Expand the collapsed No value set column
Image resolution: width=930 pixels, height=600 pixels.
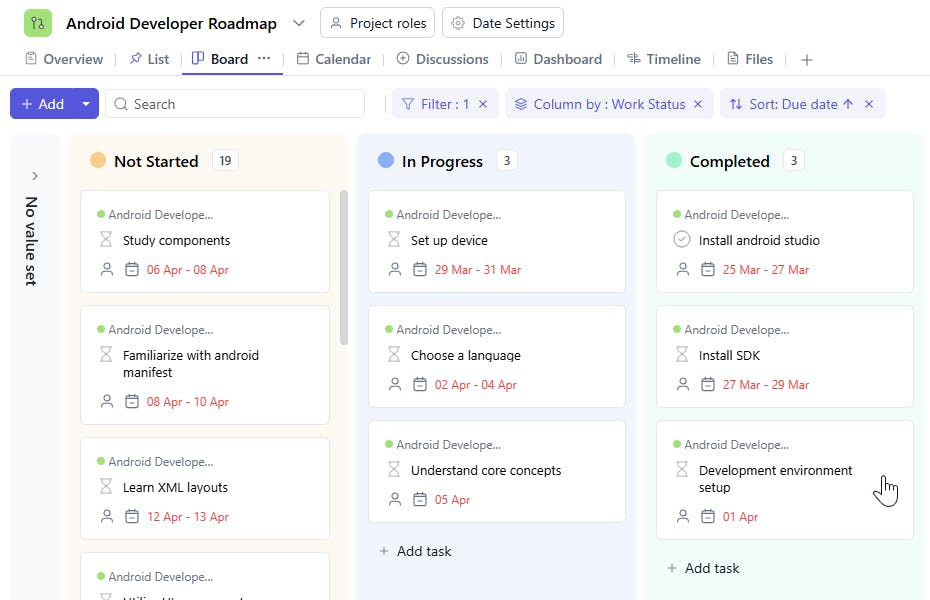pos(35,175)
